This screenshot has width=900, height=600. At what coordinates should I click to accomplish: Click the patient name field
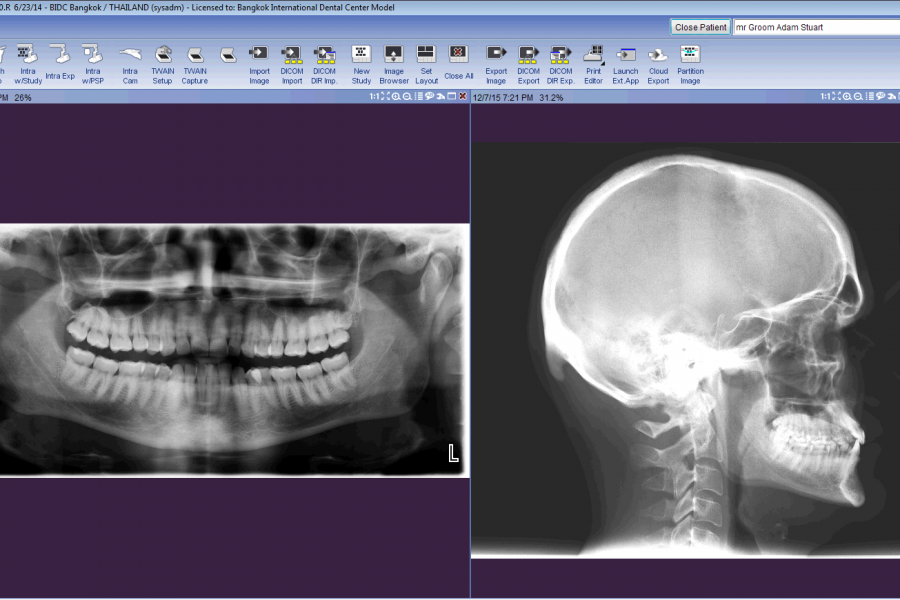813,27
